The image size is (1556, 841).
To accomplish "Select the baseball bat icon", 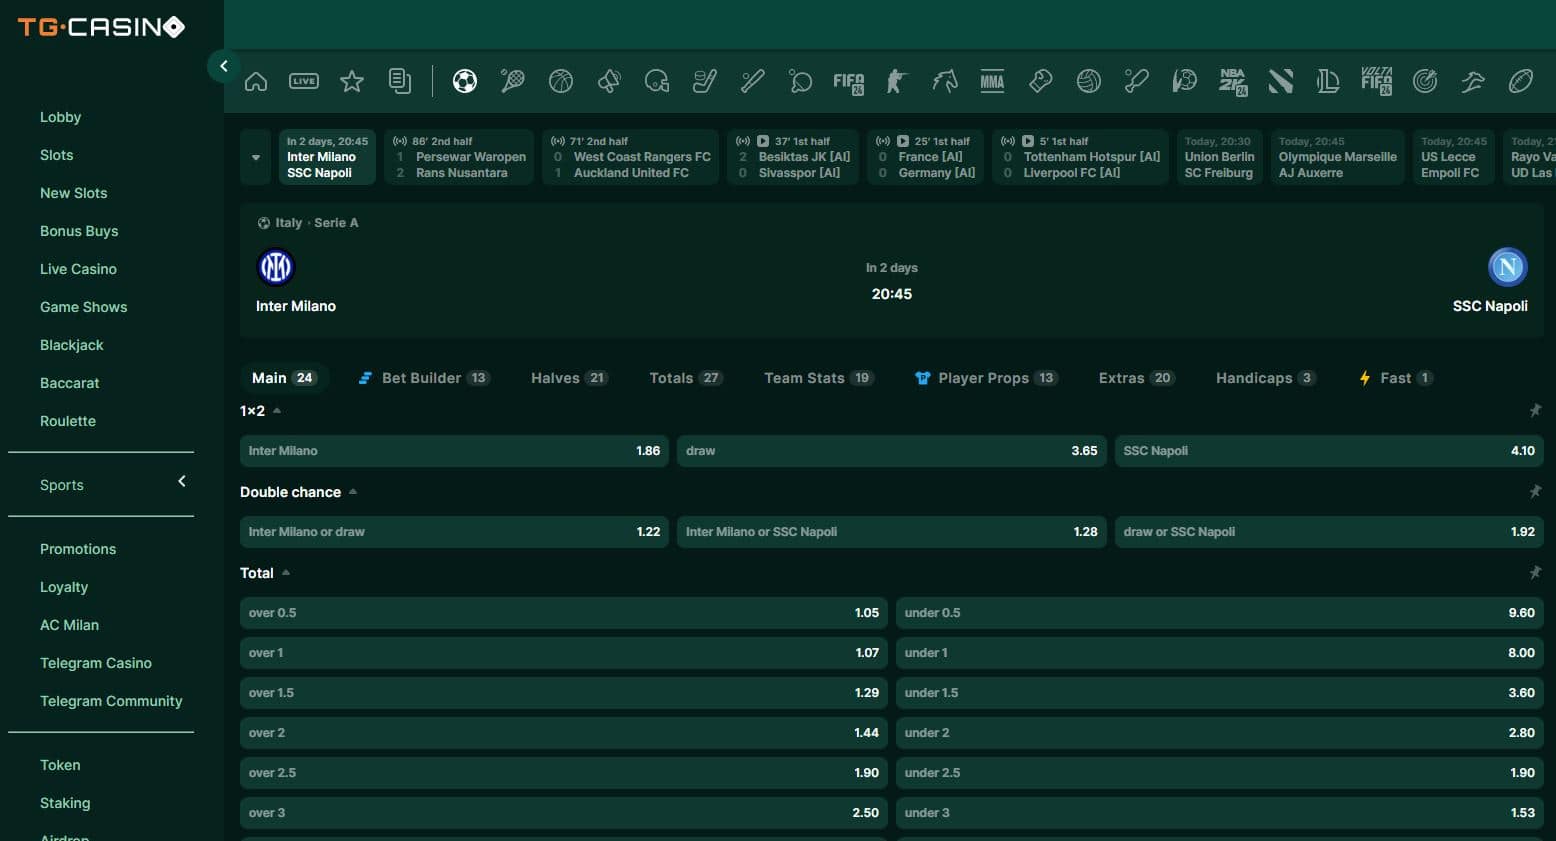I will pyautogui.click(x=753, y=81).
